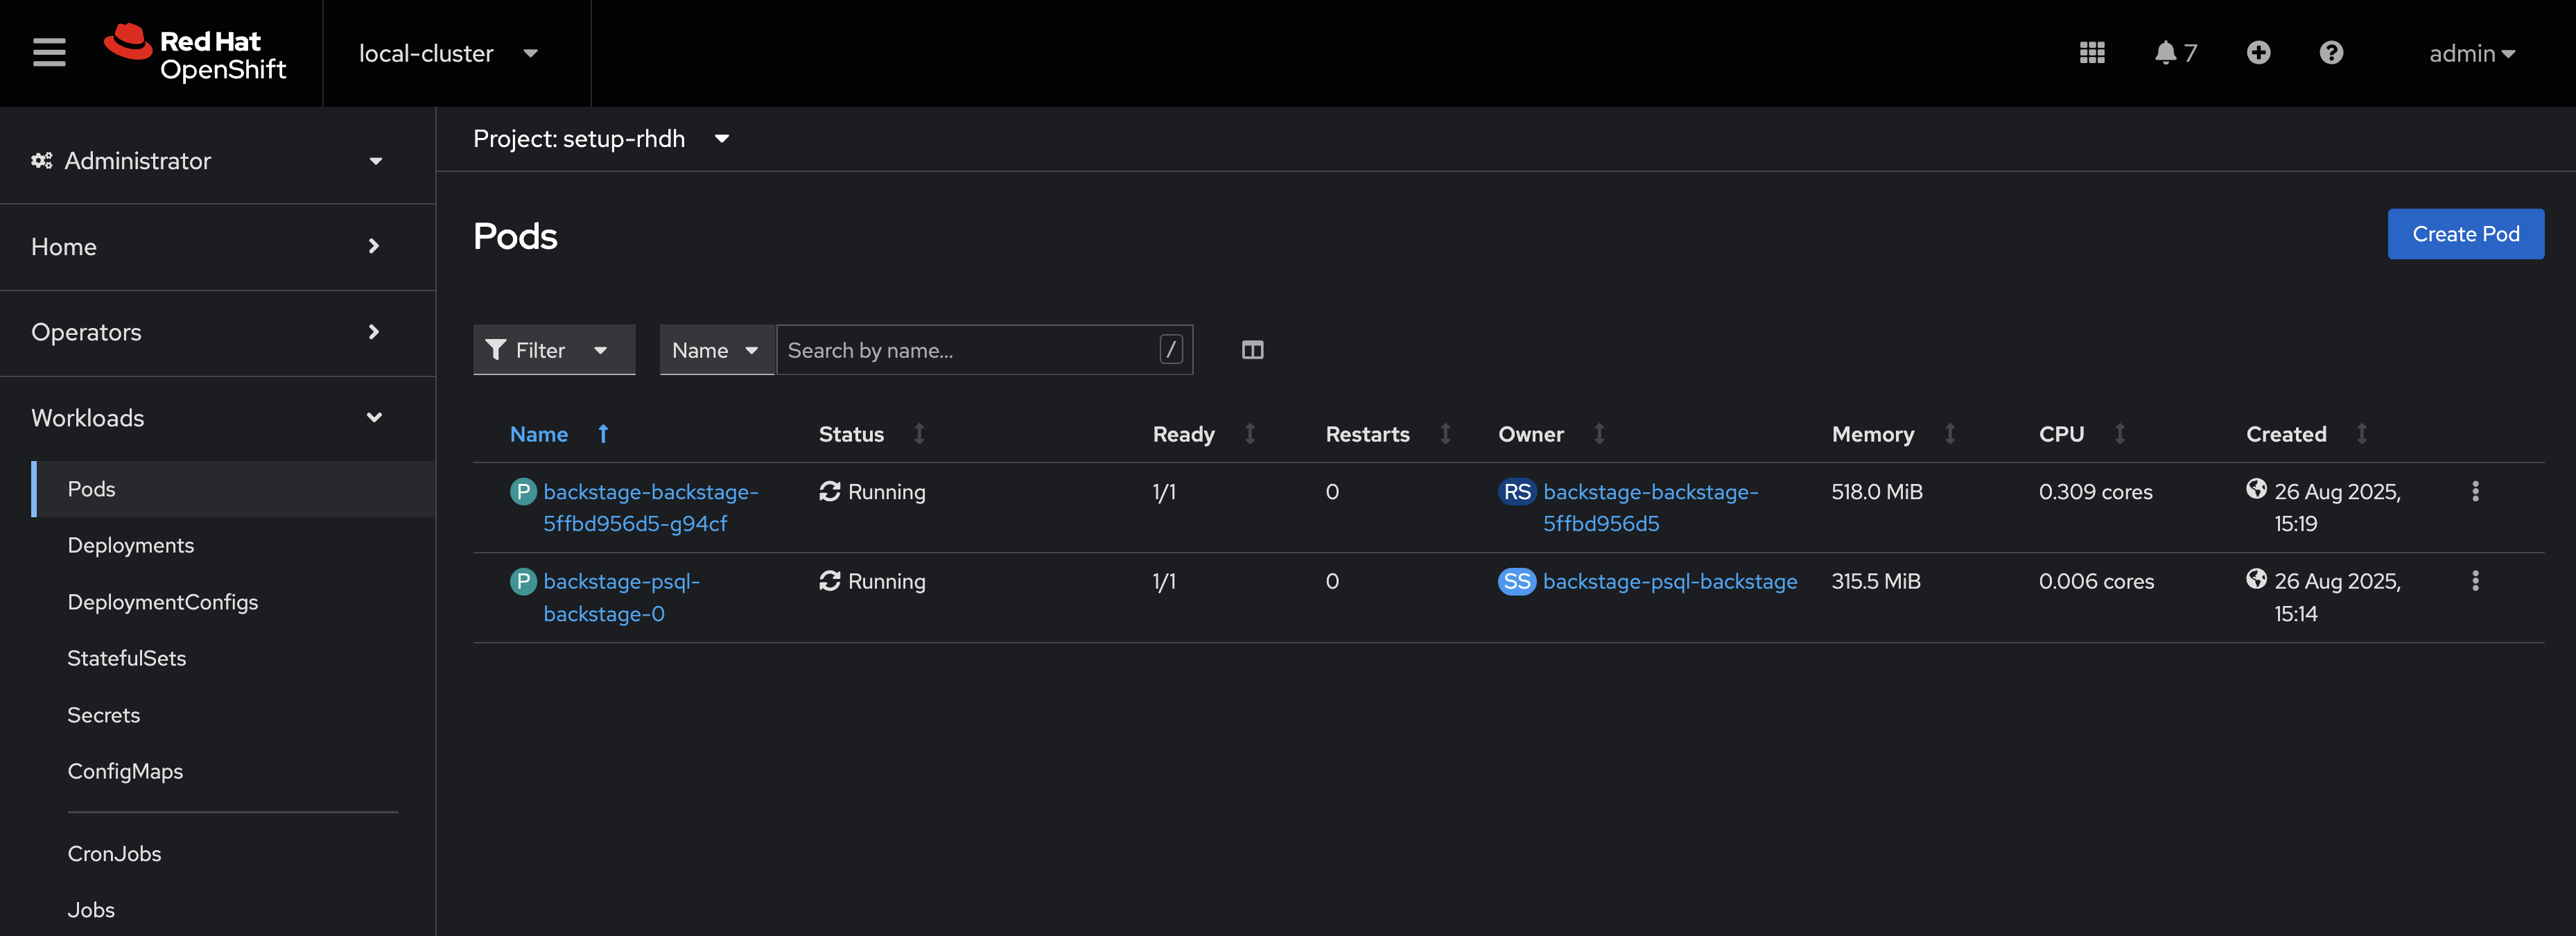Sort table by Ready column arrows

1249,434
